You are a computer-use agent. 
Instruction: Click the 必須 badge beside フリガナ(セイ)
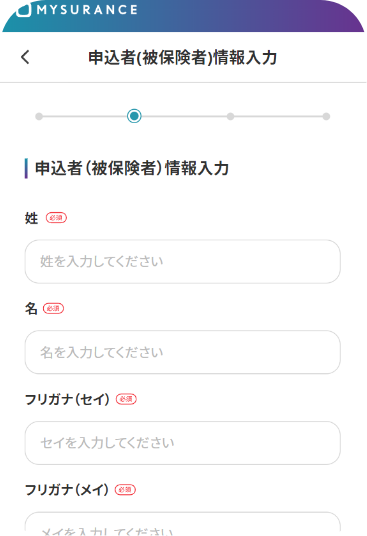pos(126,399)
